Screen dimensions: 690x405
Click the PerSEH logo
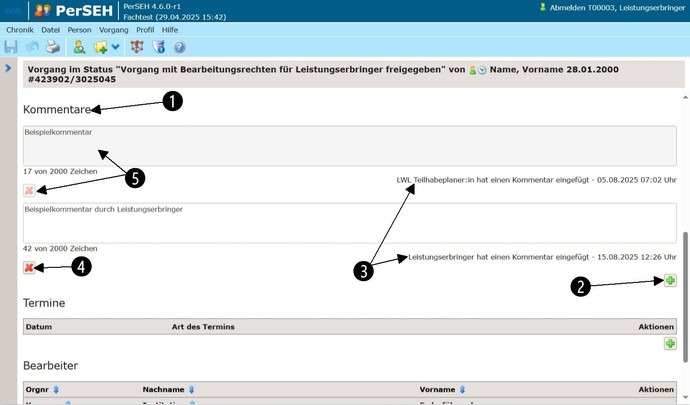[x=73, y=11]
